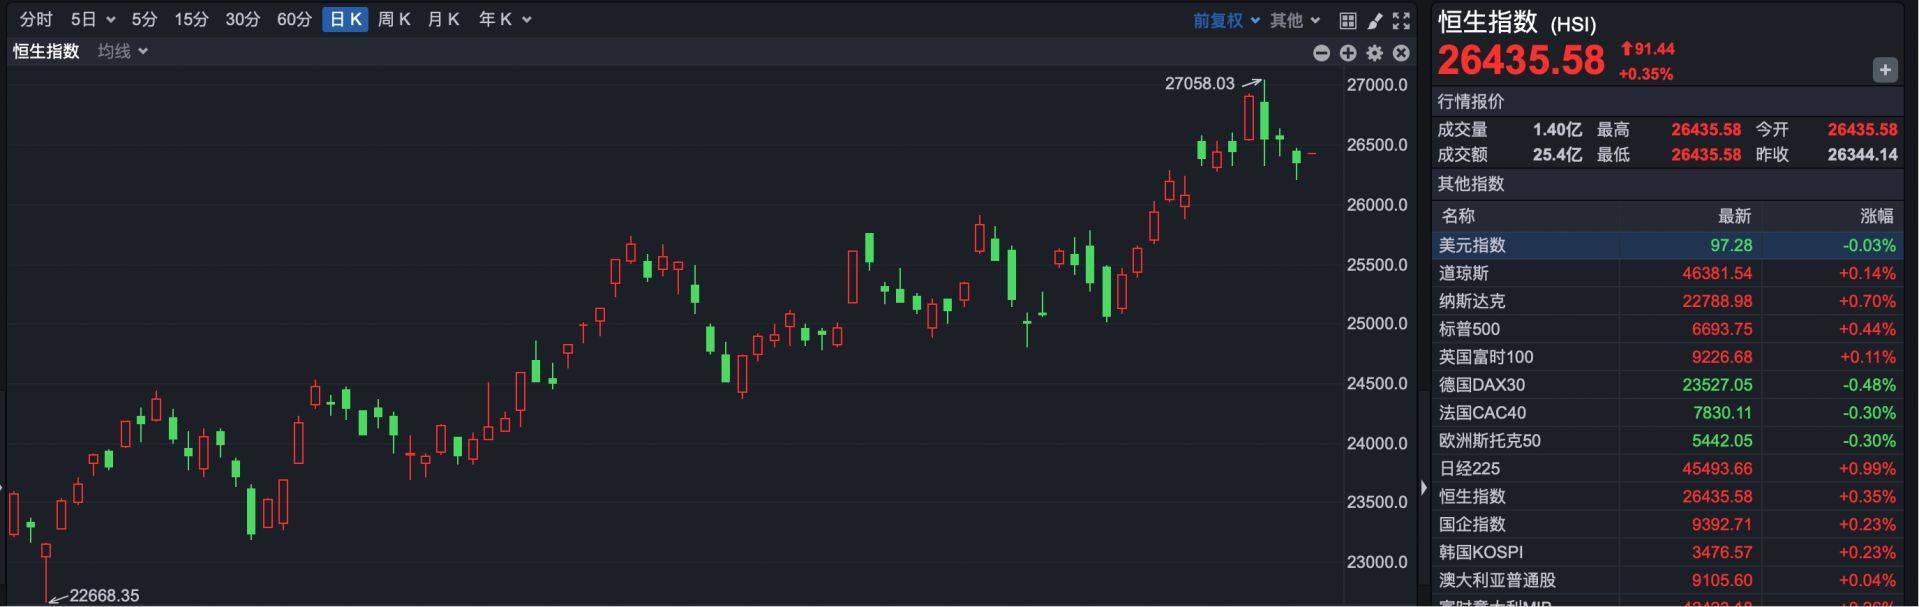The width and height of the screenshot is (1919, 607).
Task: Switch to the 周K weekly tab
Action: 394,19
